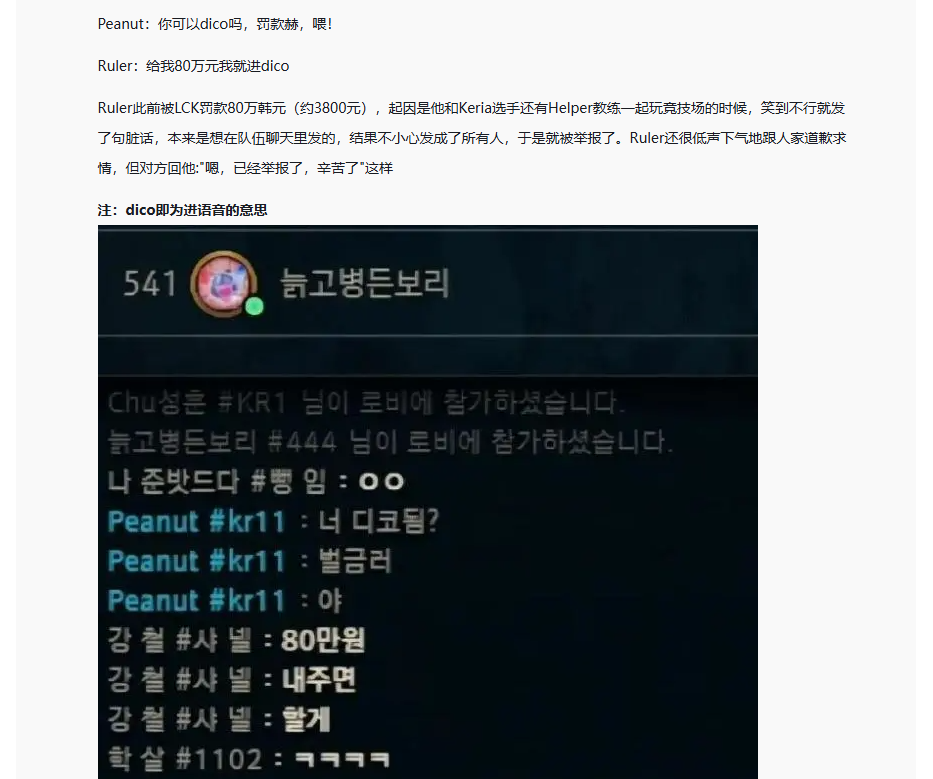Click the green online status dot

[x=255, y=306]
